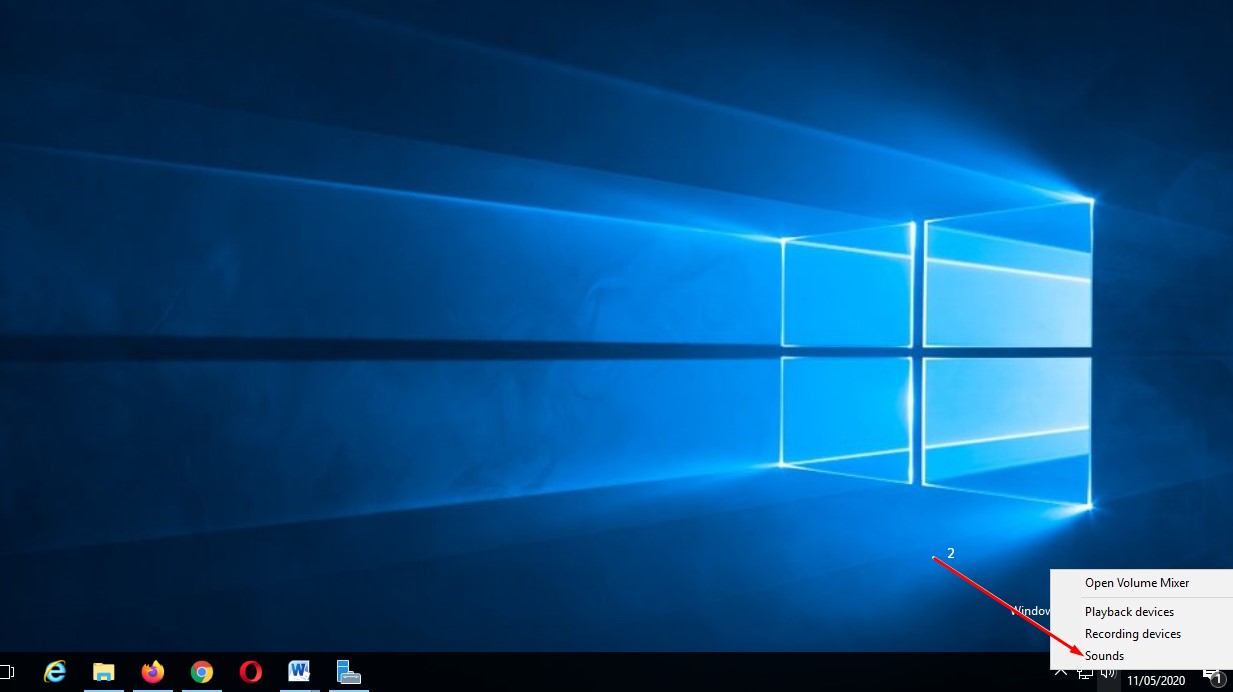Show hidden system tray icons

[x=1062, y=673]
